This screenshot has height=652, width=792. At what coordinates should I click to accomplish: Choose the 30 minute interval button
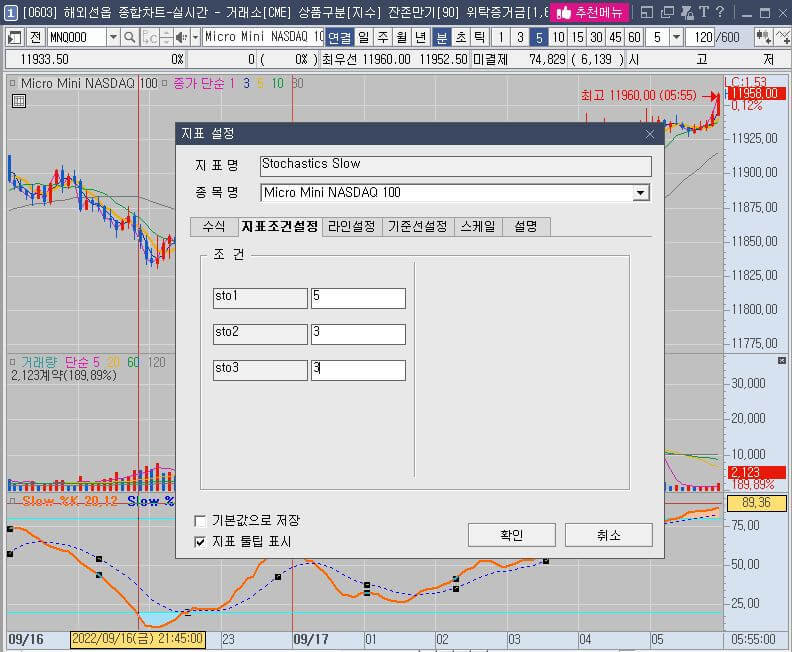pyautogui.click(x=597, y=37)
